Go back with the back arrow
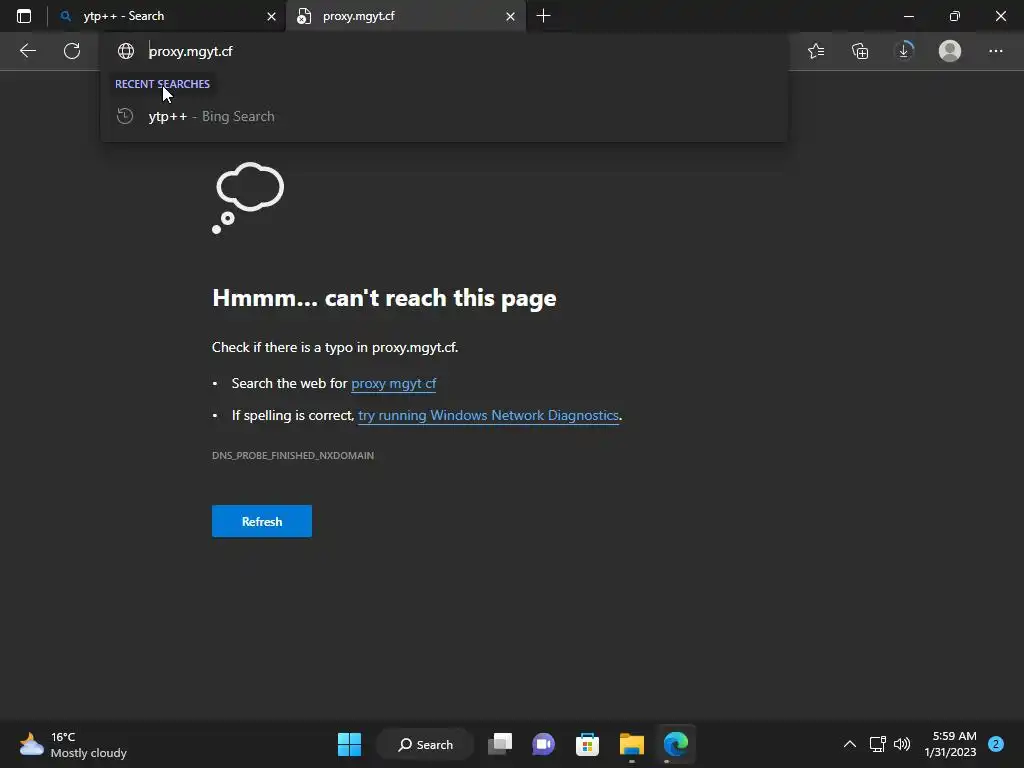This screenshot has width=1024, height=768. pyautogui.click(x=28, y=51)
